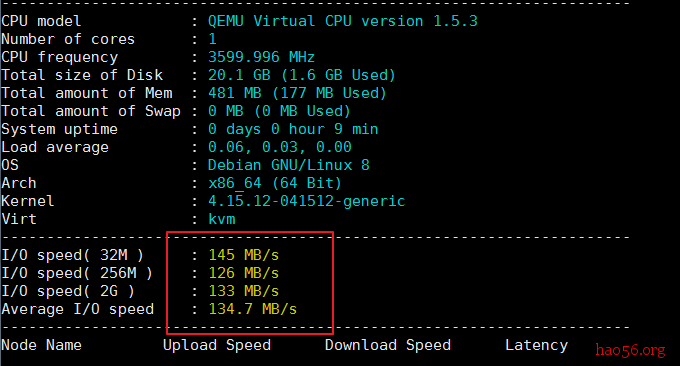Click the kvm virtualization value
The height and width of the screenshot is (366, 680).
pyautogui.click(x=222, y=219)
